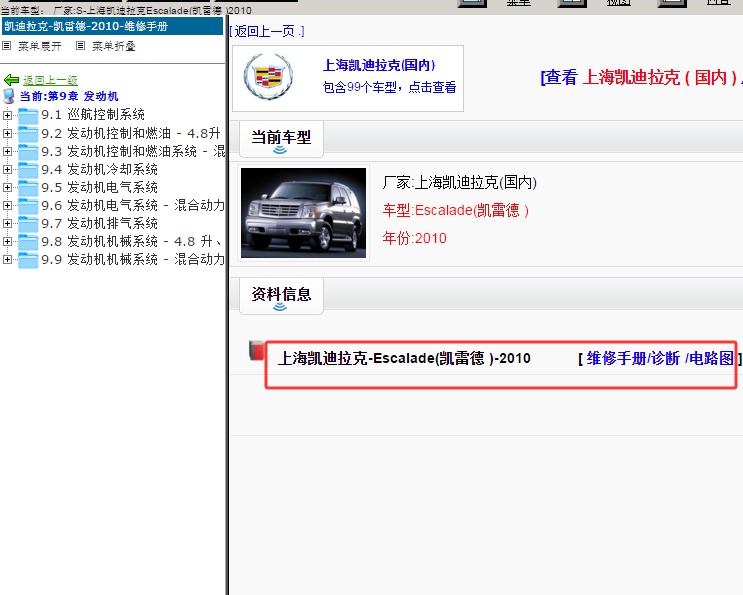743x595 pixels.
Task: Open 9.8 发动机机械系统 - 4.8 升
Action: pyautogui.click(x=132, y=241)
